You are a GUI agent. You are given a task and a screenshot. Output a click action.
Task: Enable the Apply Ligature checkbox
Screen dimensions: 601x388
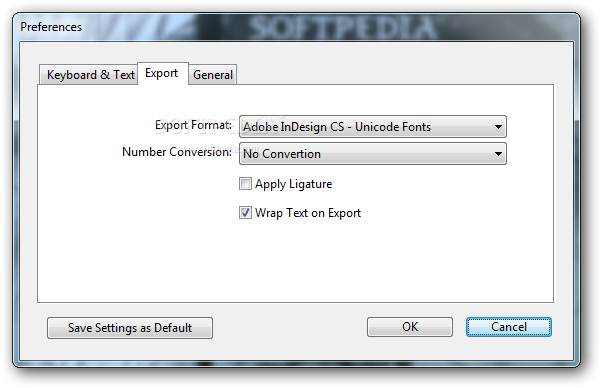[245, 184]
